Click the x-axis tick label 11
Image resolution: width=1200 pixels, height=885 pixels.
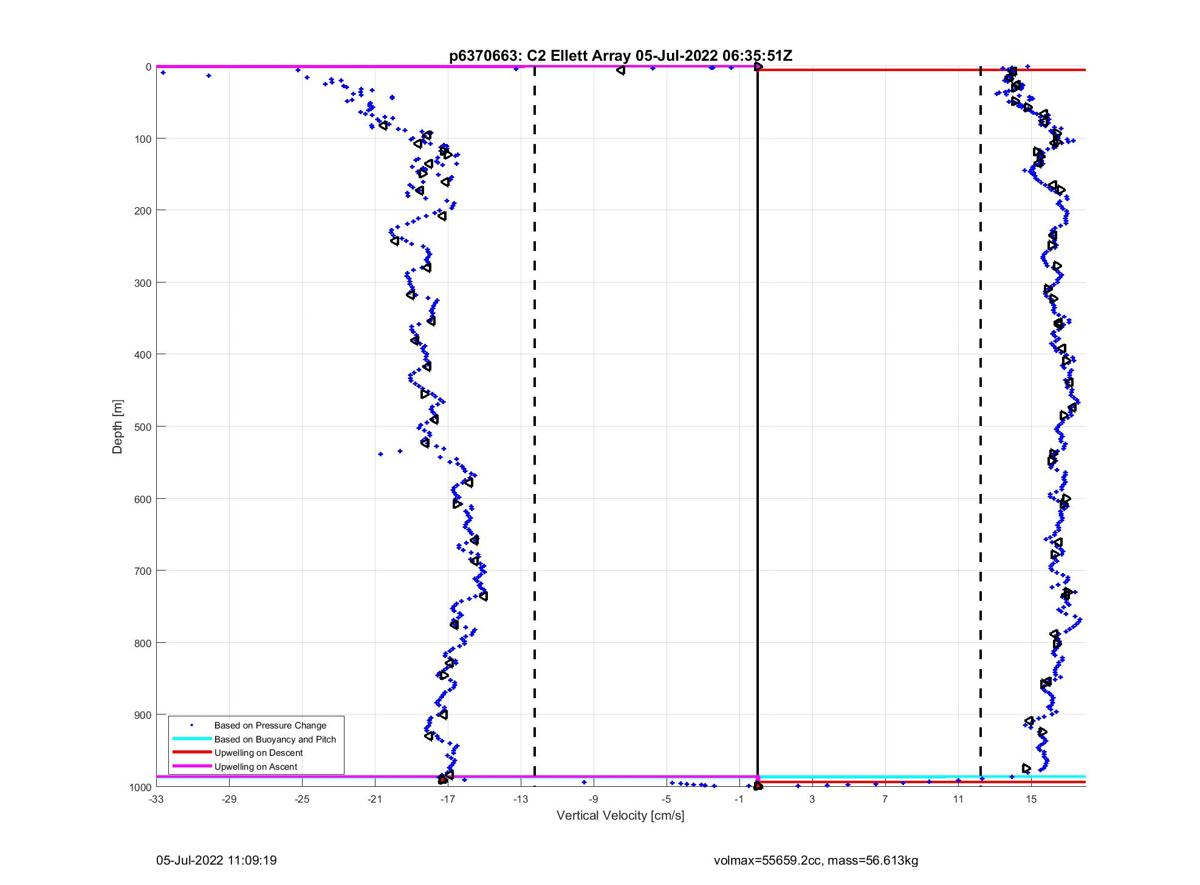[958, 799]
